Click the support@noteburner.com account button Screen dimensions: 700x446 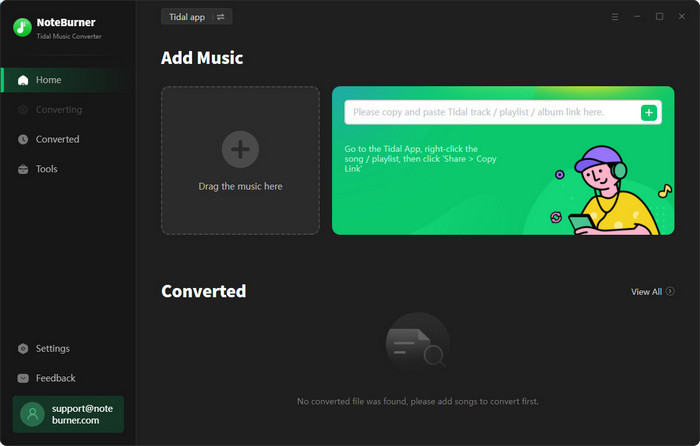click(x=68, y=414)
